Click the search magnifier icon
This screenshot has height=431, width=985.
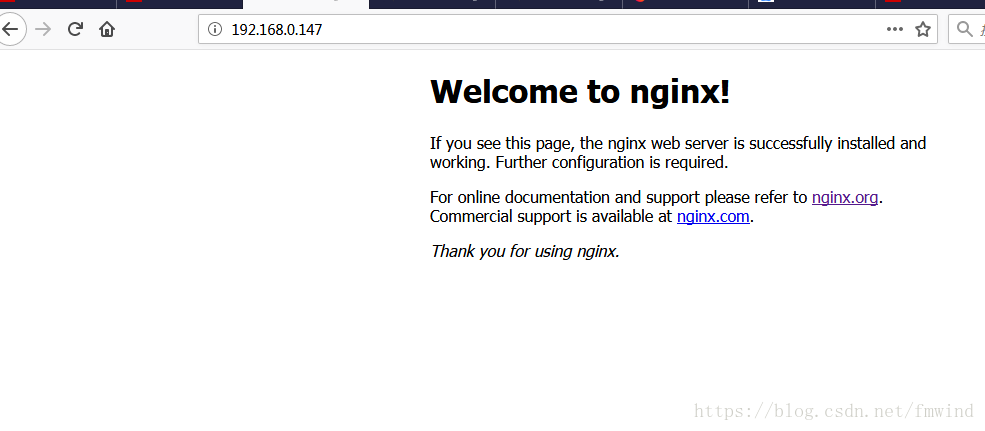[x=964, y=29]
